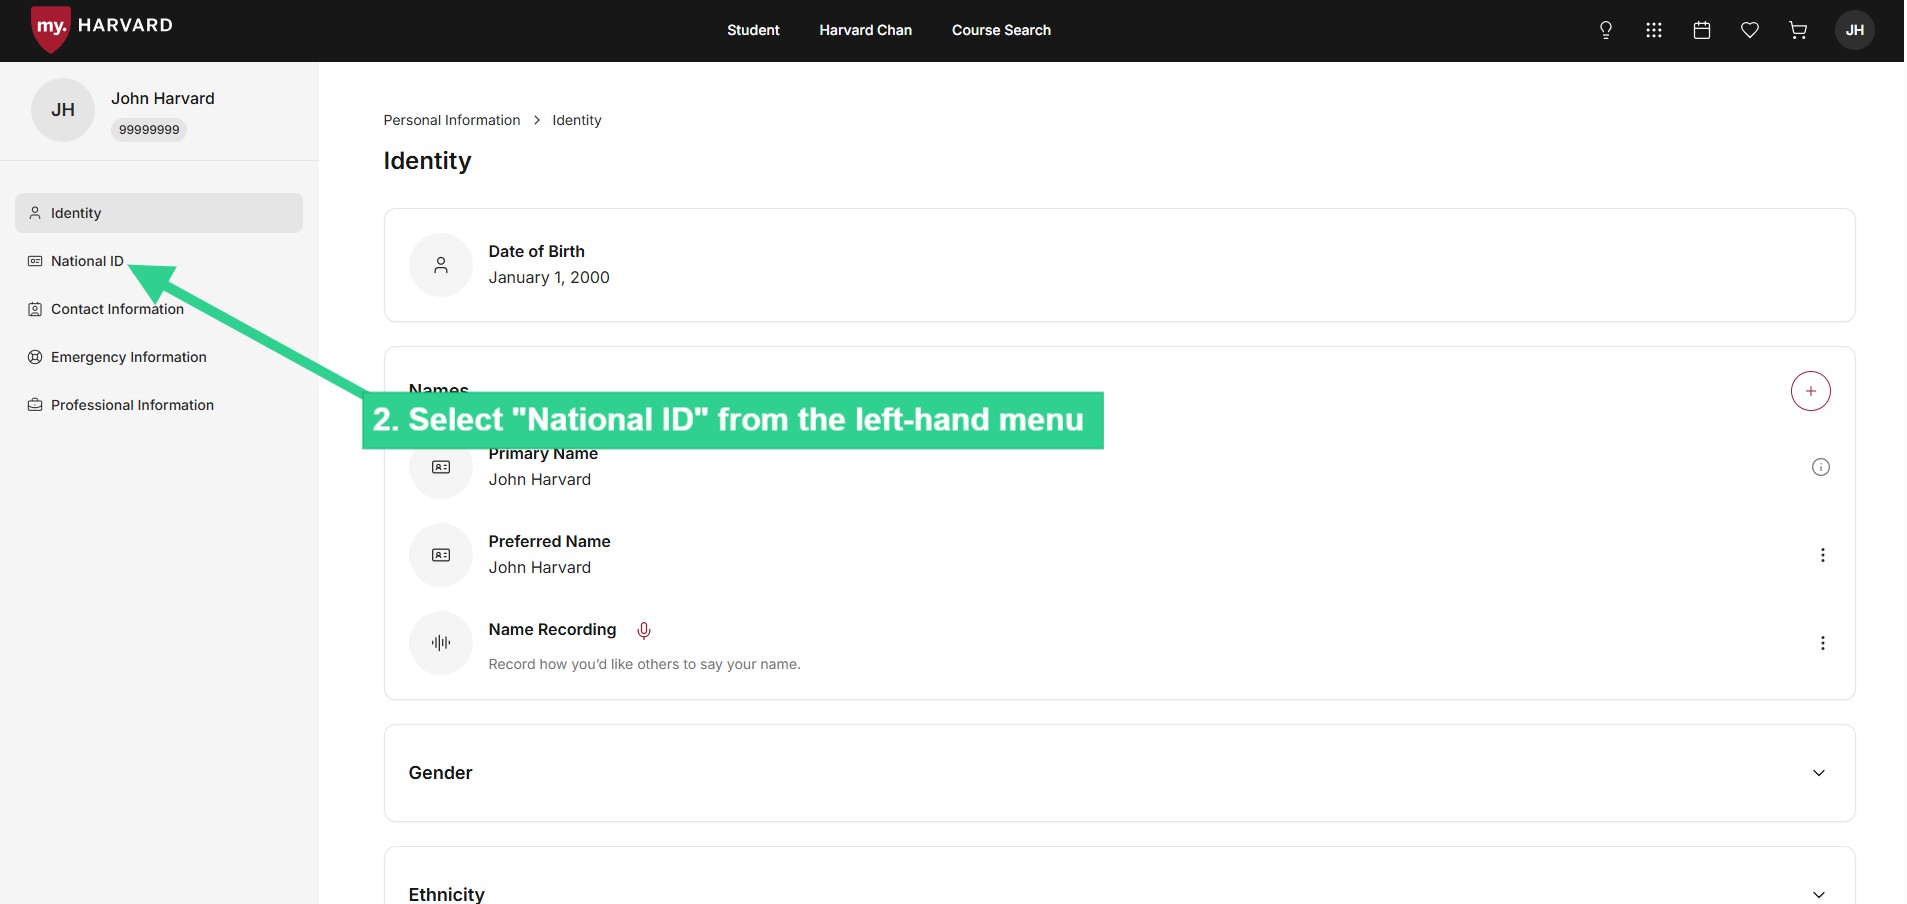The width and height of the screenshot is (1907, 904).
Task: Open the shopping cart icon
Action: pyautogui.click(x=1798, y=30)
